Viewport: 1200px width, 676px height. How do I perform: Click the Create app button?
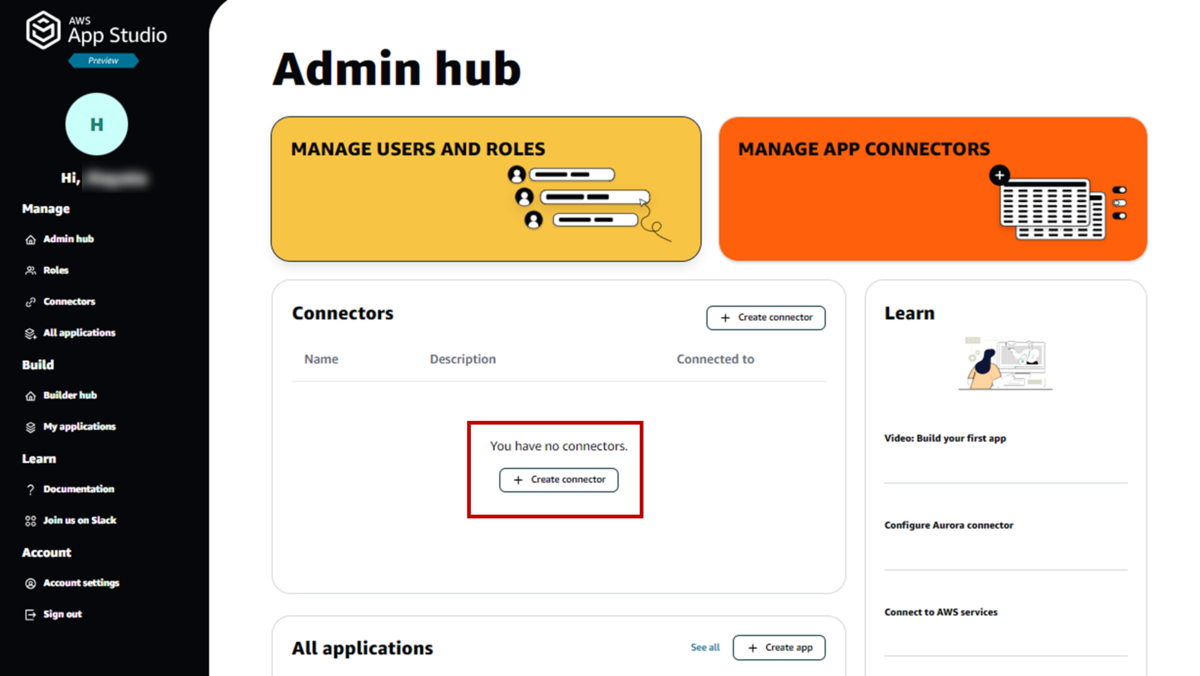coord(779,648)
